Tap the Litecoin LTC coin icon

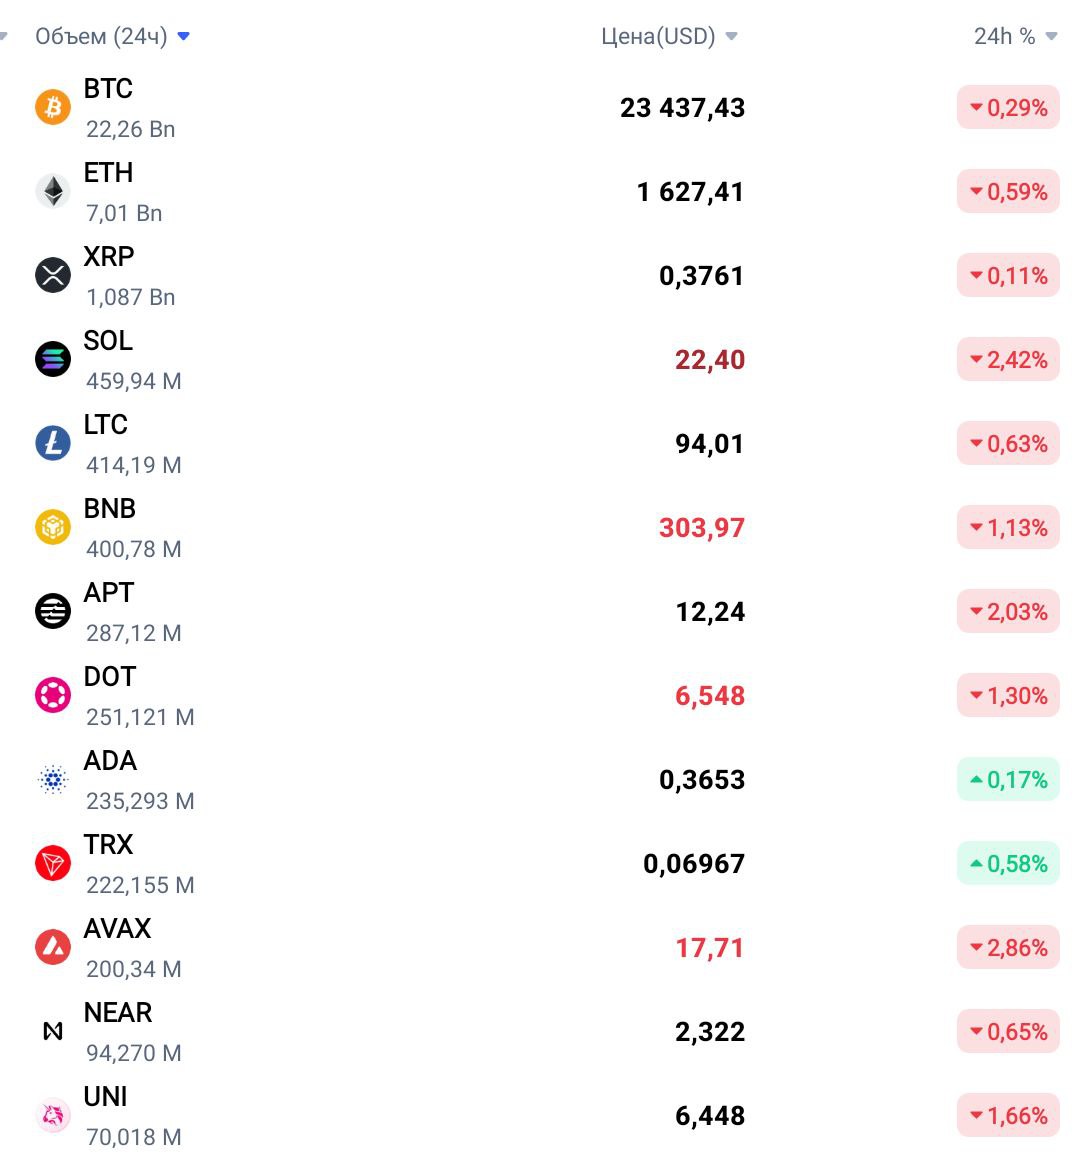coord(53,443)
